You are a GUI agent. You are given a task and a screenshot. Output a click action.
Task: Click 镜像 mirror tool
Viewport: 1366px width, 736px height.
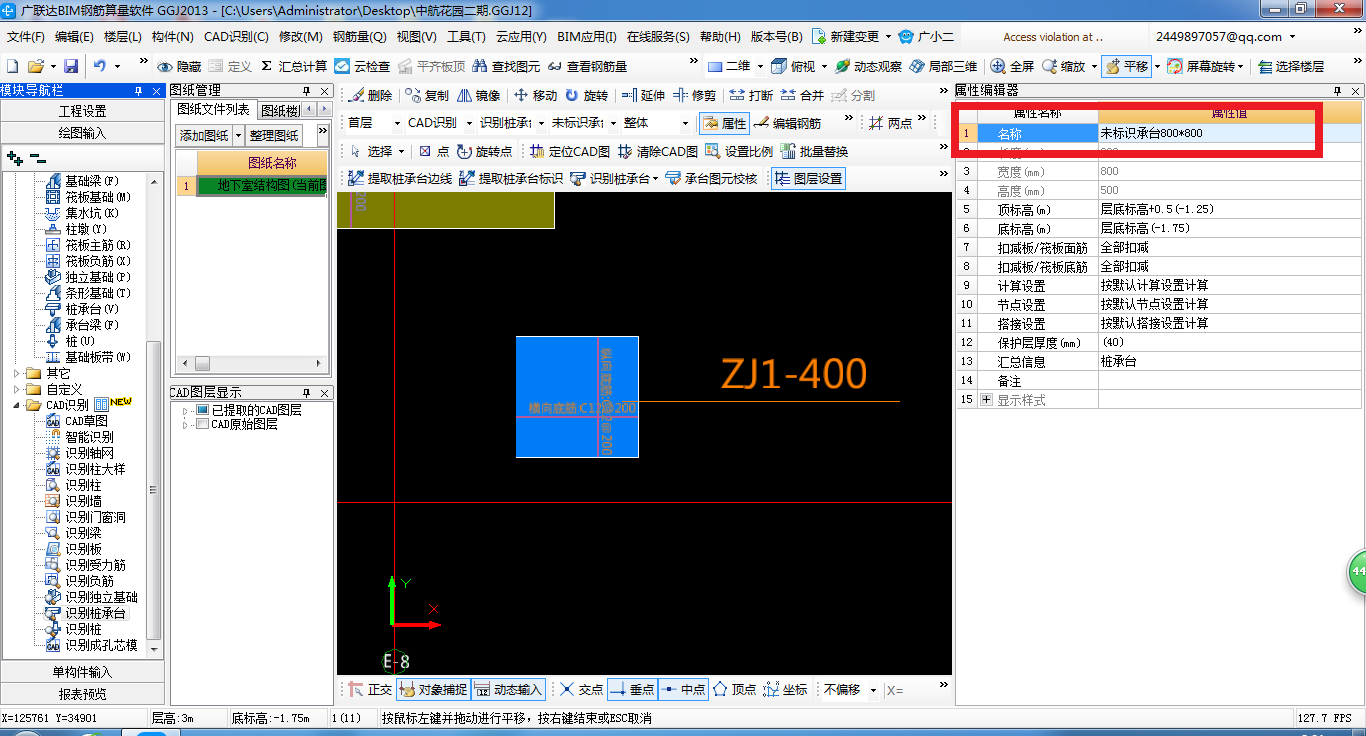pyautogui.click(x=478, y=96)
